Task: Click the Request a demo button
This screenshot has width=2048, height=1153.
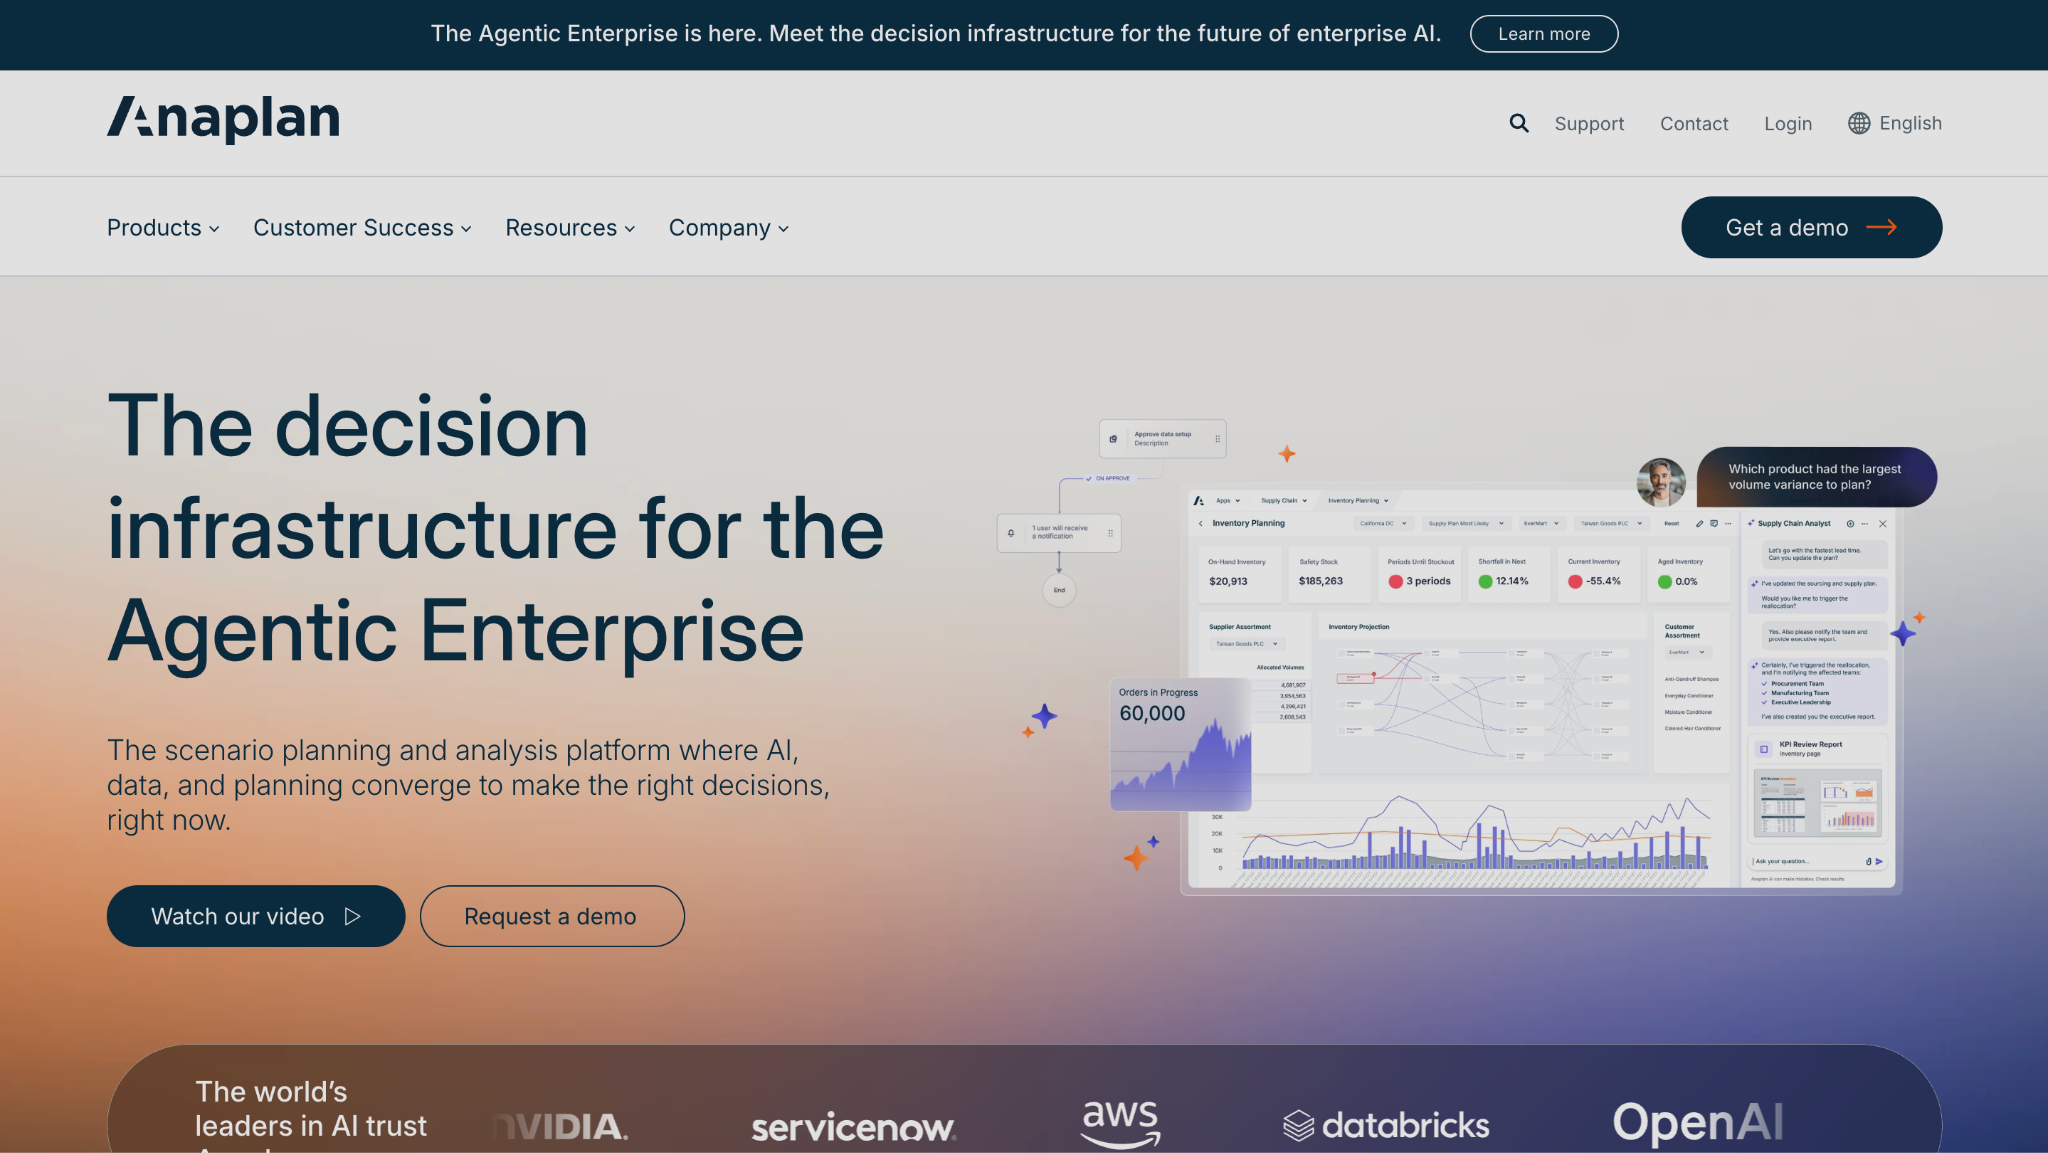Action: coord(552,916)
